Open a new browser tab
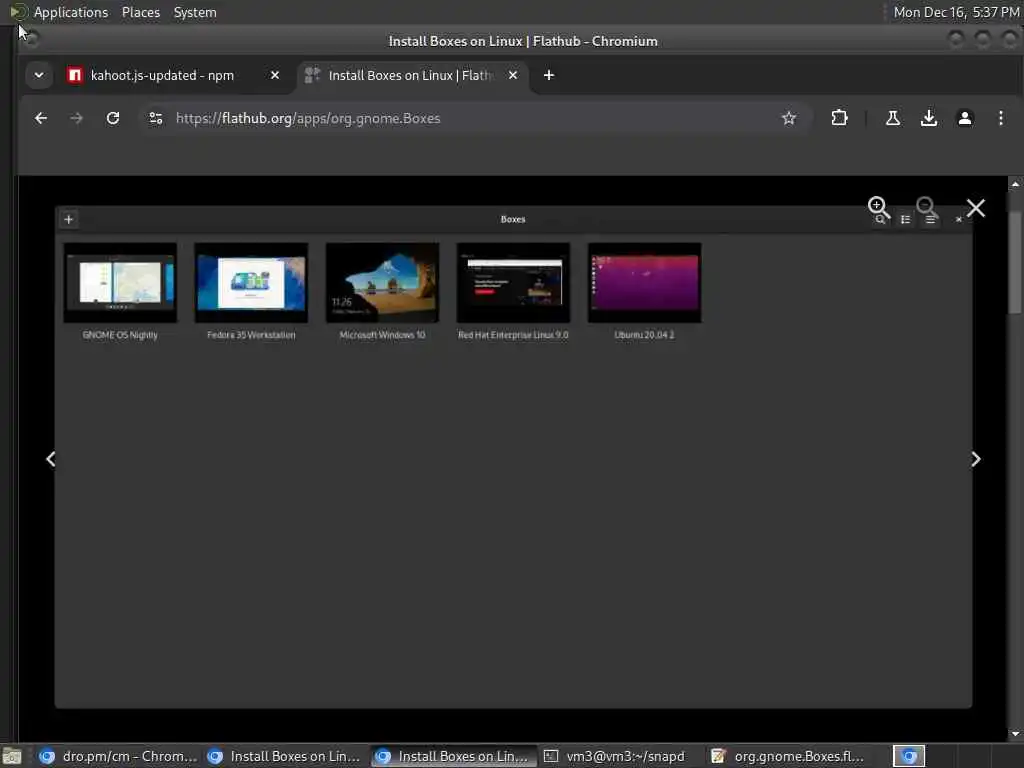1024x768 pixels. pyautogui.click(x=549, y=75)
